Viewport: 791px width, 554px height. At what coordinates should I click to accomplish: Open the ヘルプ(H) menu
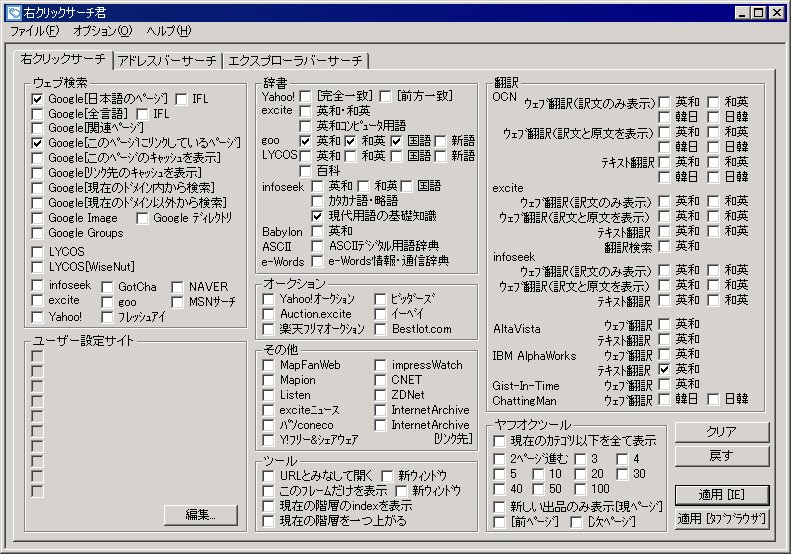pos(169,31)
